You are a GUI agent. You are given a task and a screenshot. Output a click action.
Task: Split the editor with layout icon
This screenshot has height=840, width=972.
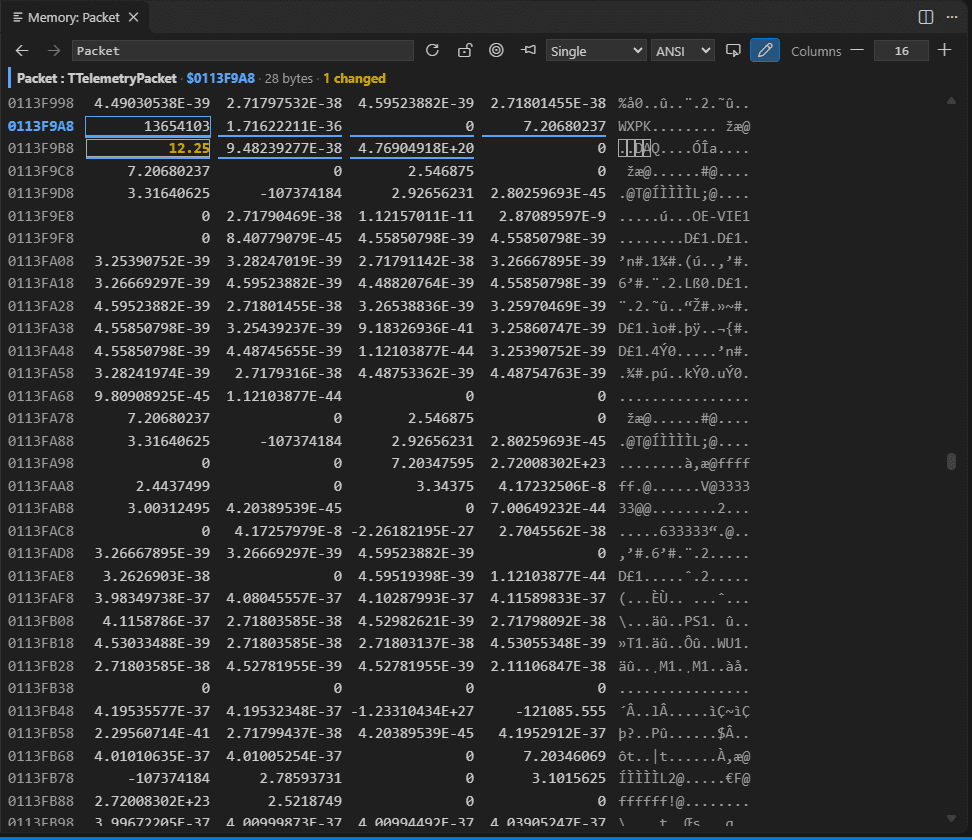[926, 17]
